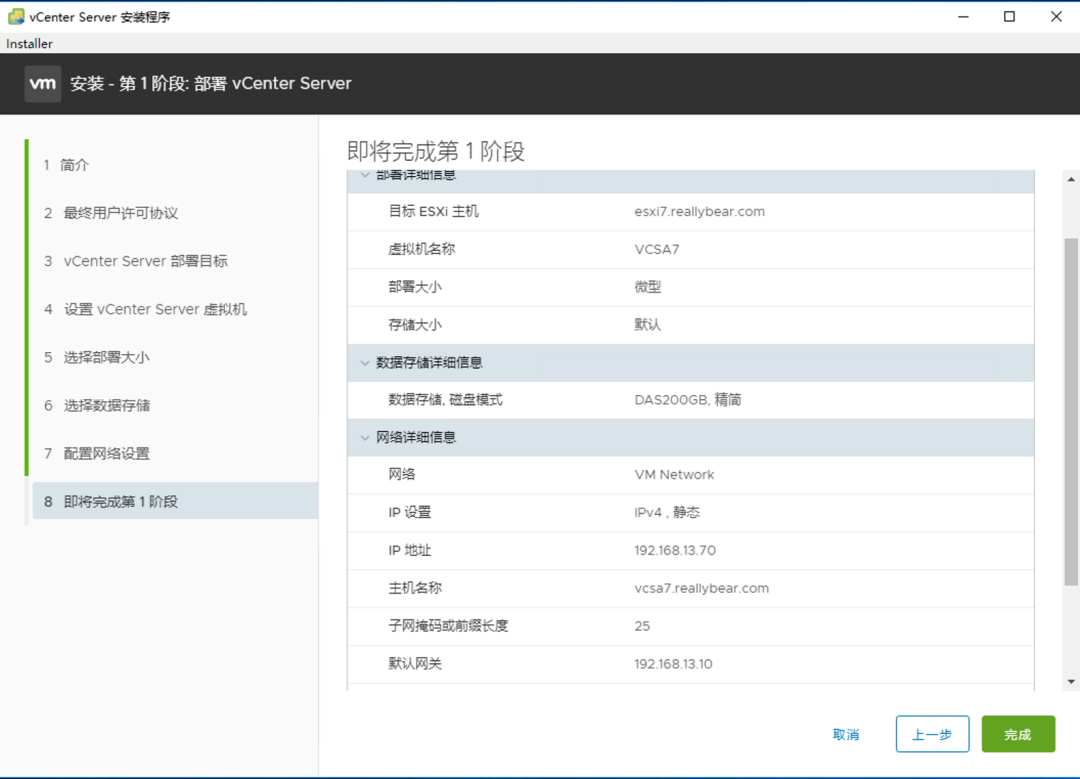This screenshot has height=779, width=1080.
Task: Click the 虚拟机名称 label
Action: [422, 249]
